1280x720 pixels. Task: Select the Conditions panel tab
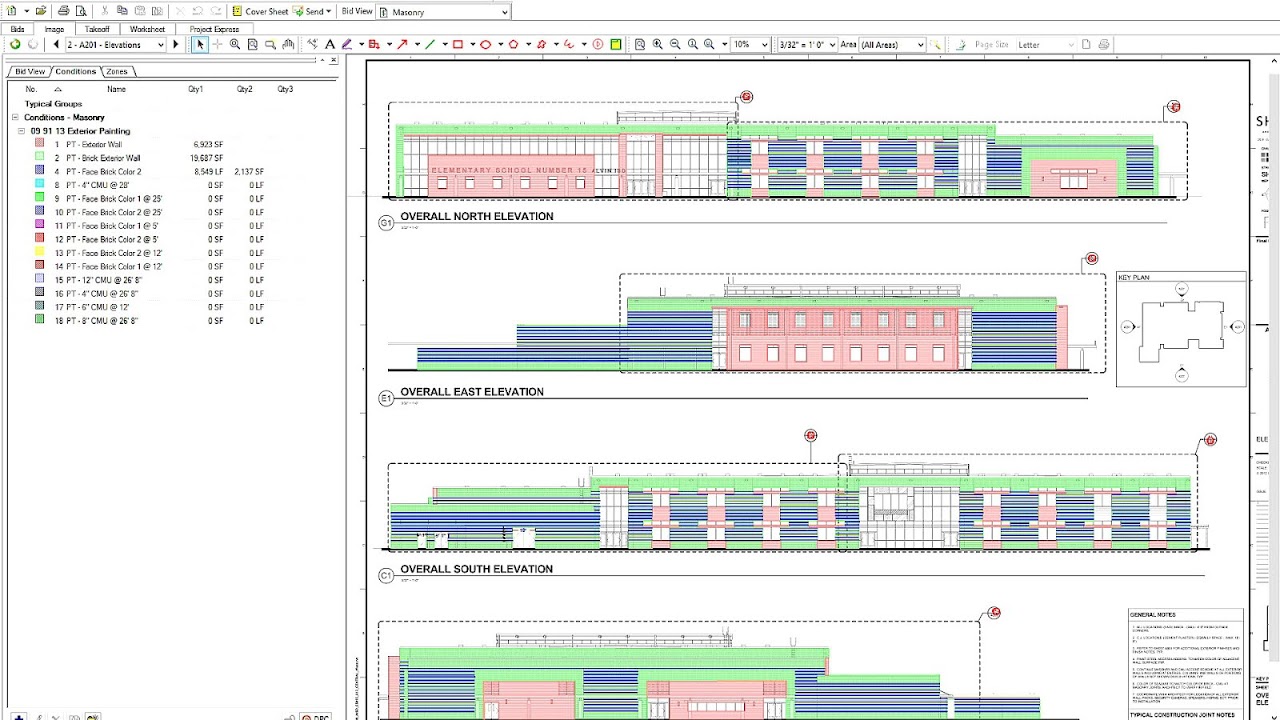pyautogui.click(x=75, y=72)
